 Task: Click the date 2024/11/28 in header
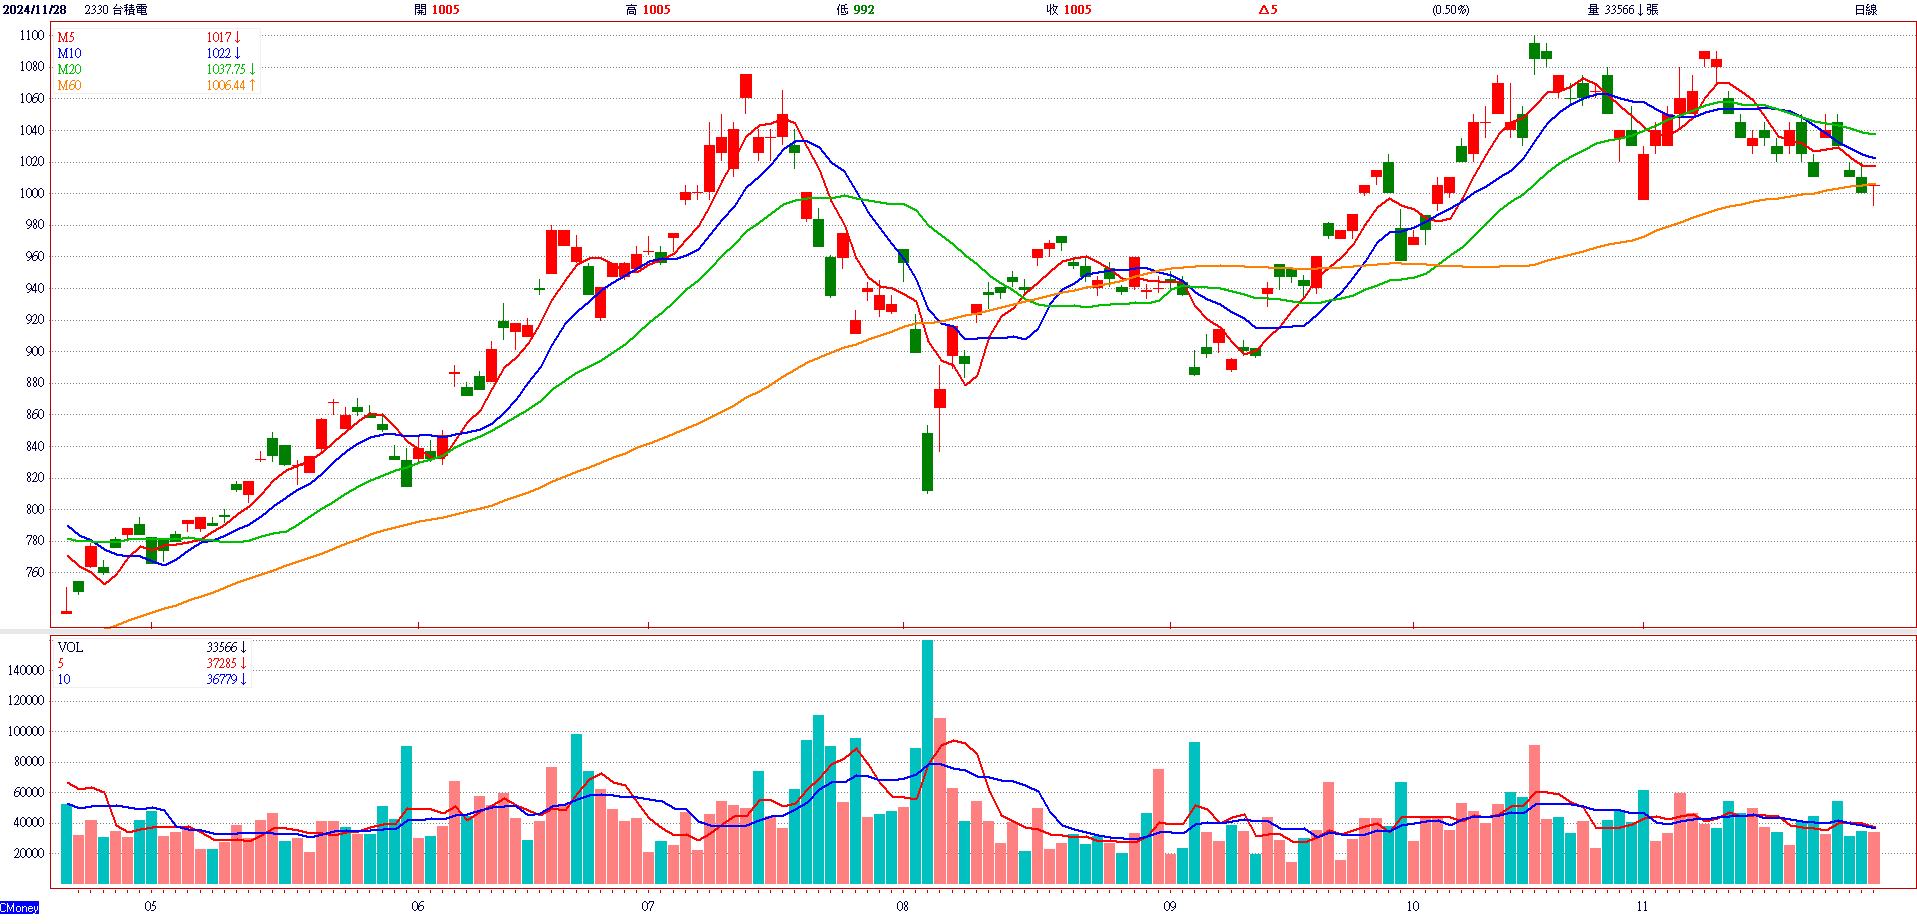tap(35, 10)
